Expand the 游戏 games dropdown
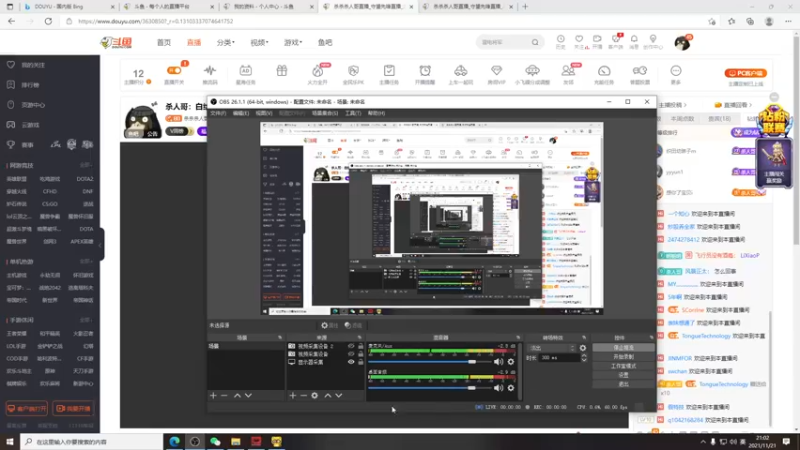800x450 pixels. (x=293, y=42)
